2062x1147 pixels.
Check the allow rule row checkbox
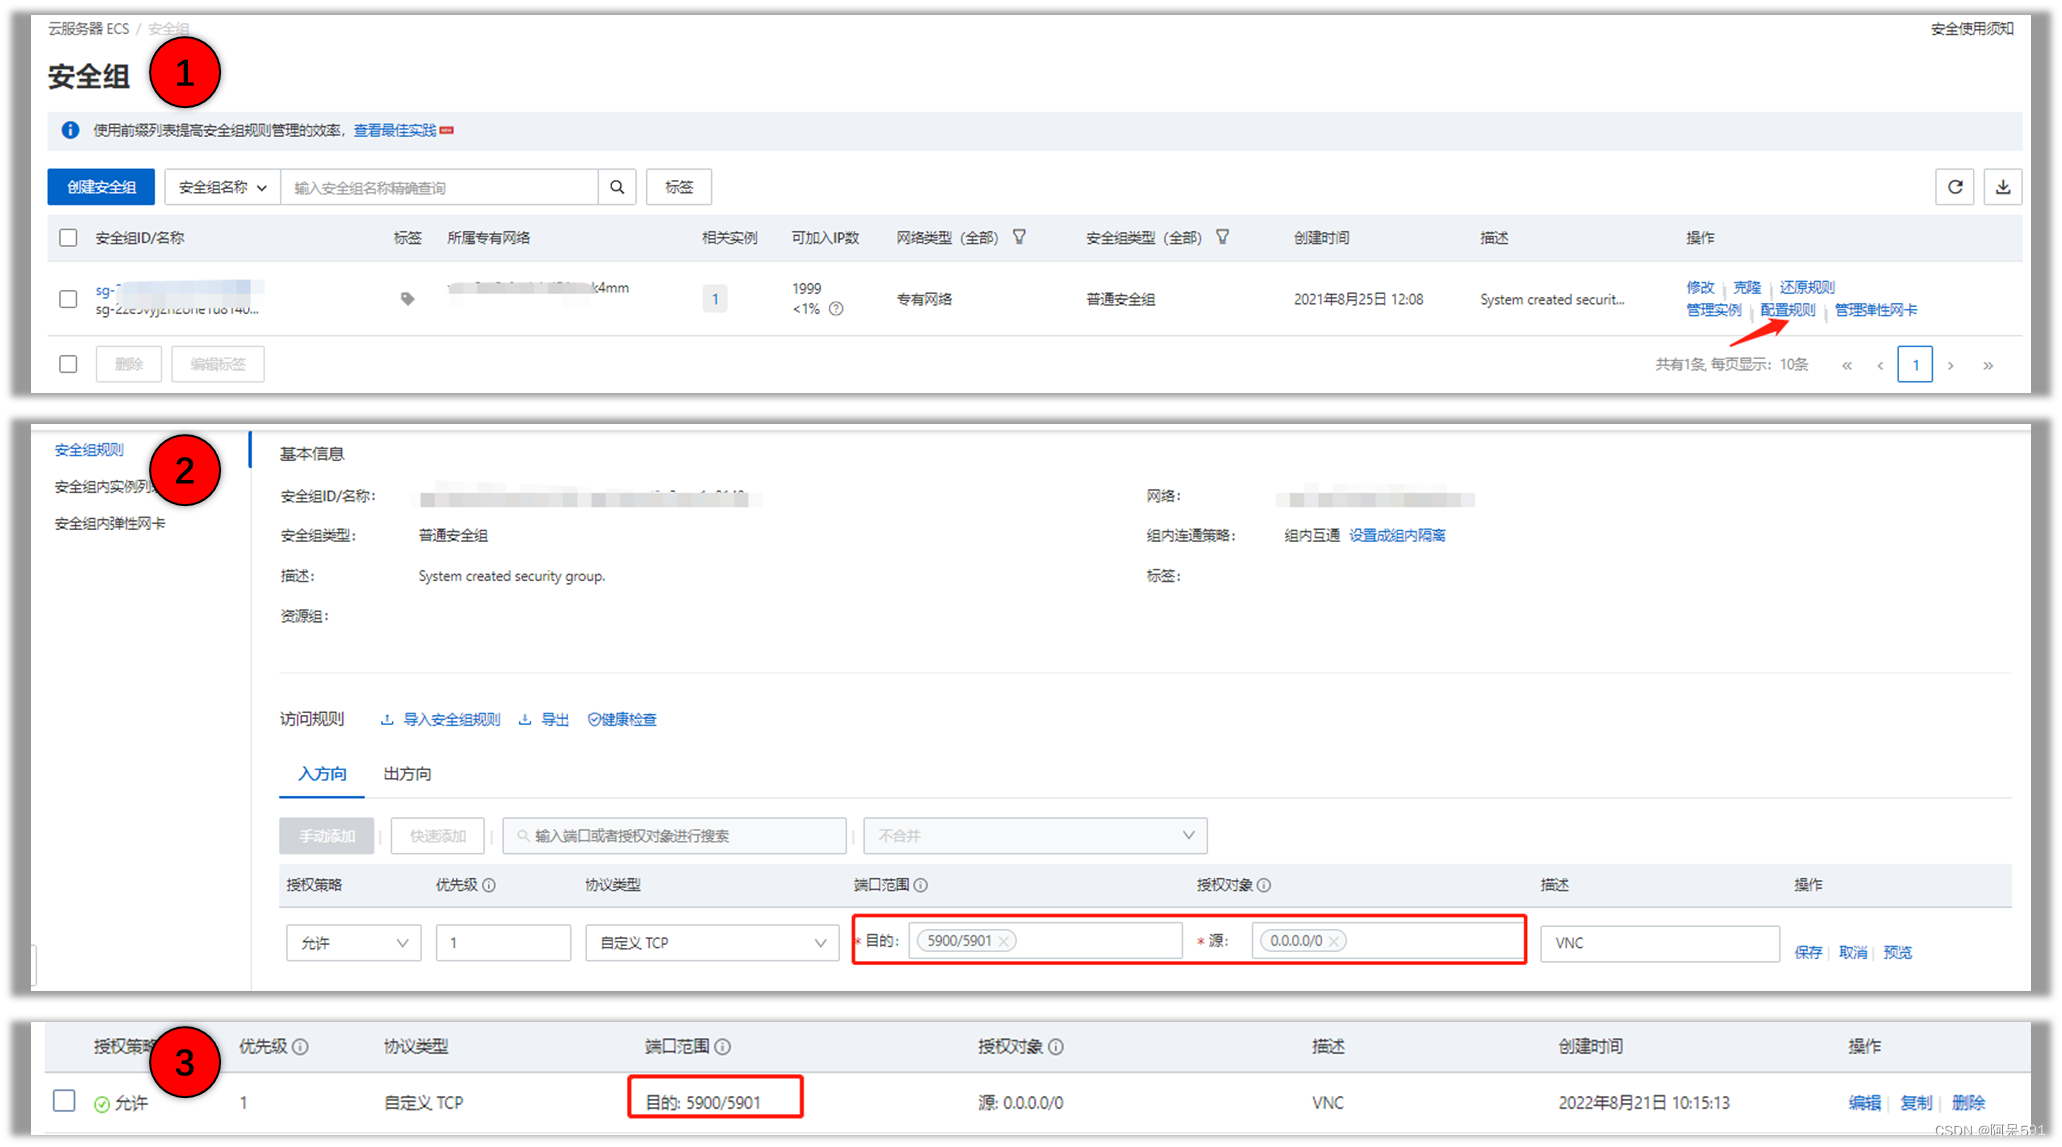click(64, 1101)
